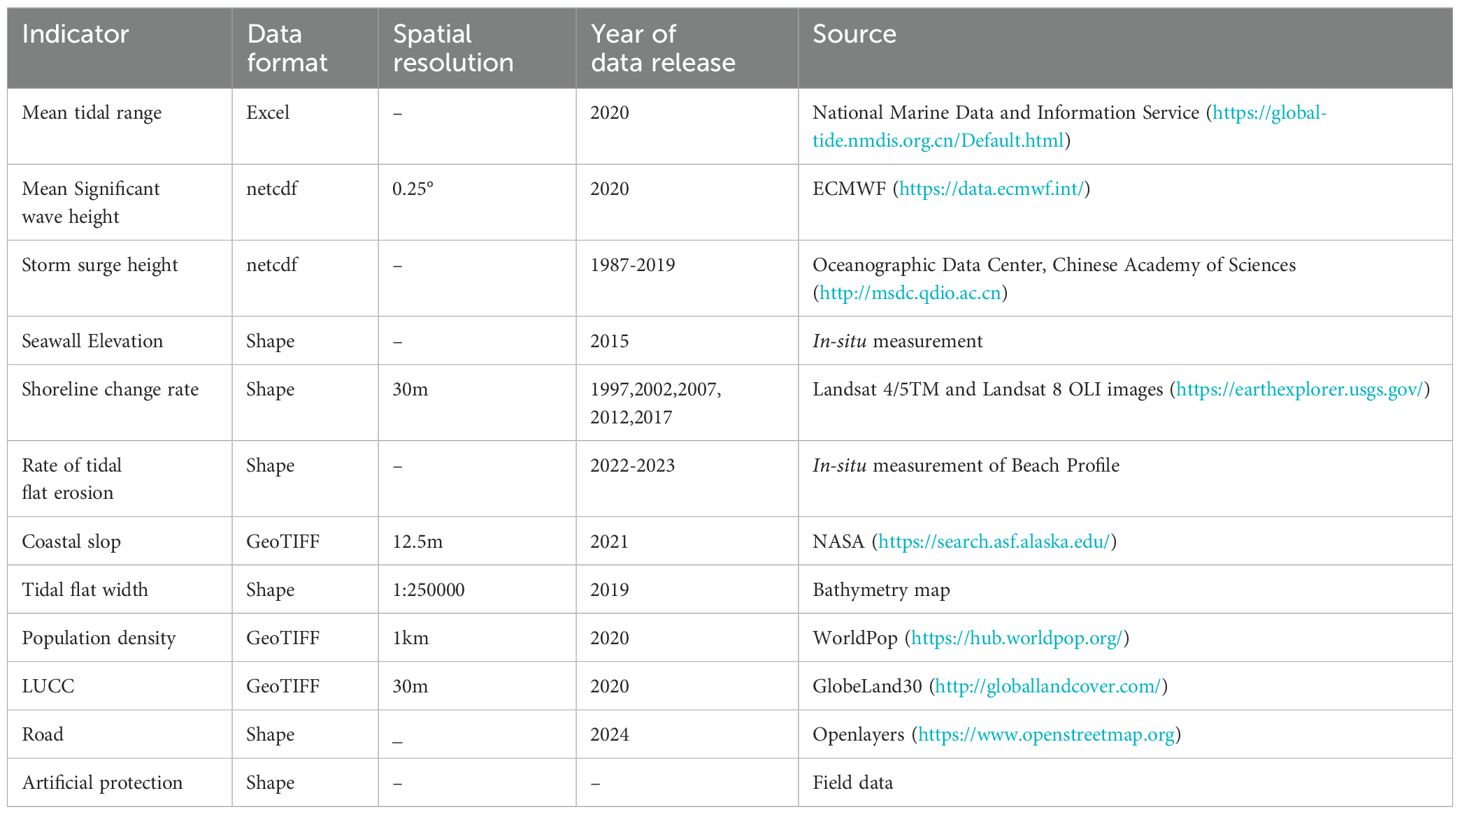Open the hub.worldpop.org link

pos(1017,637)
